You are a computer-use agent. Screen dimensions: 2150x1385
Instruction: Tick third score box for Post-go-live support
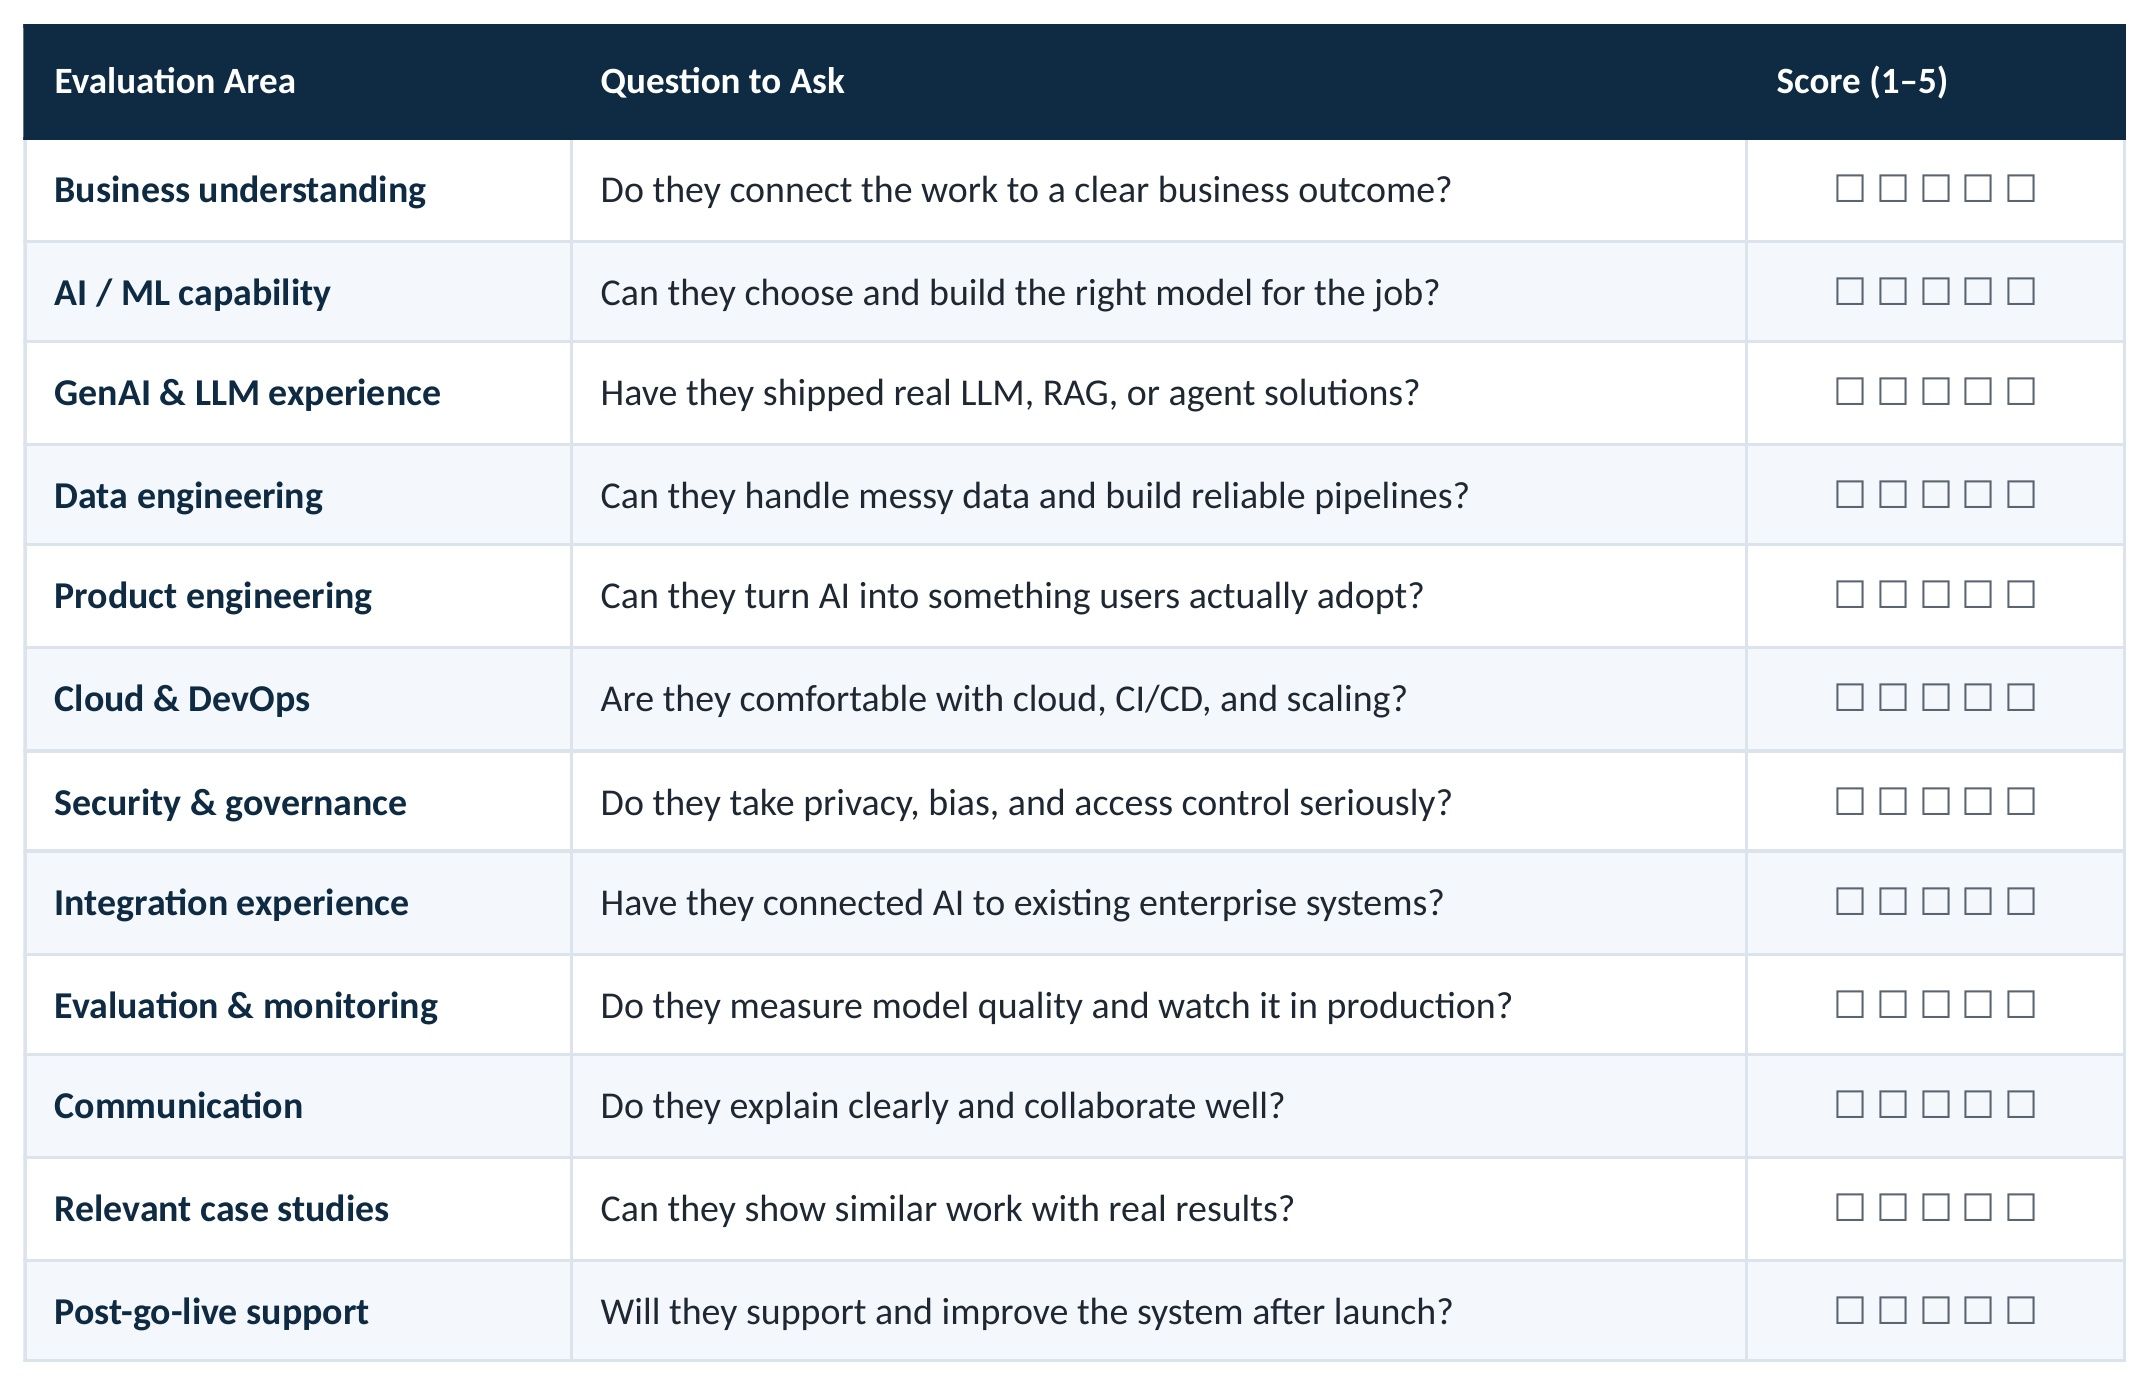point(1936,1310)
